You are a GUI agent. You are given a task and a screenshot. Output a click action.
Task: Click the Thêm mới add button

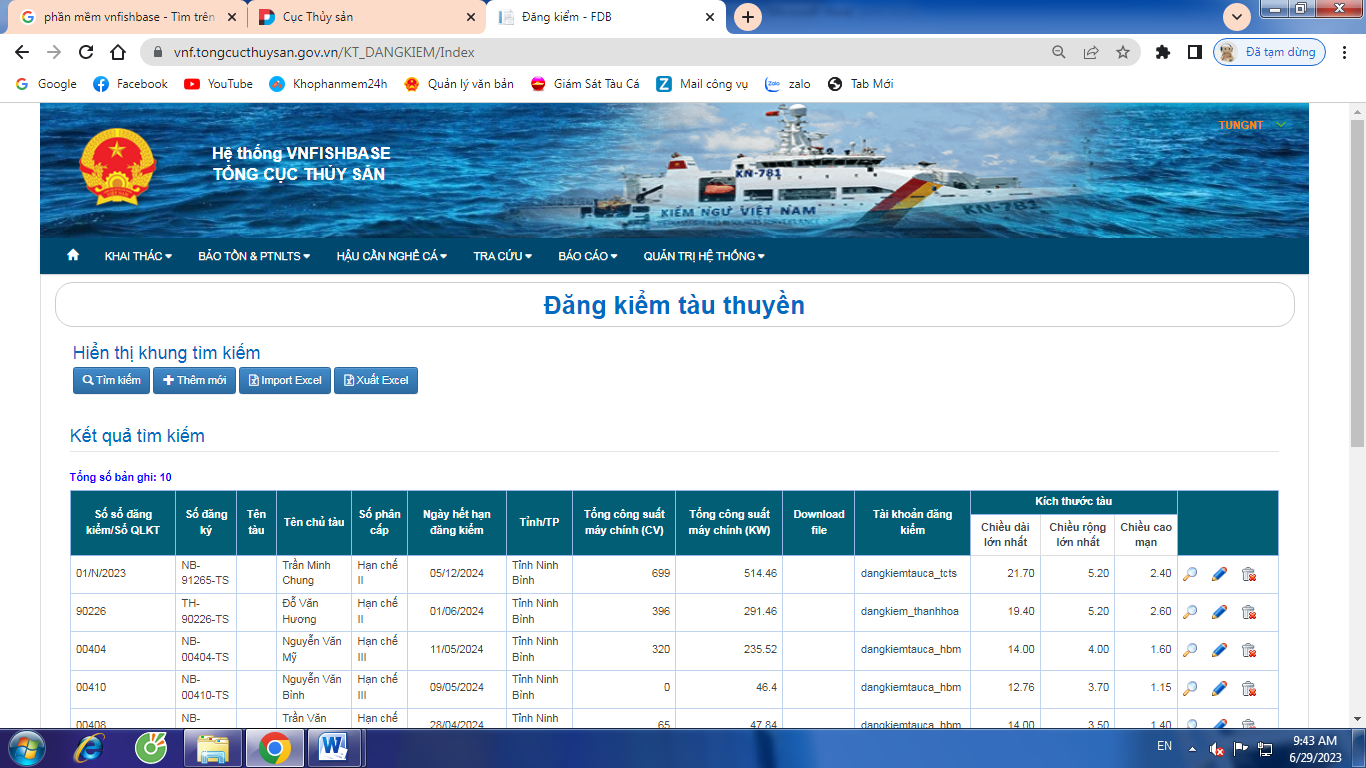(x=194, y=380)
